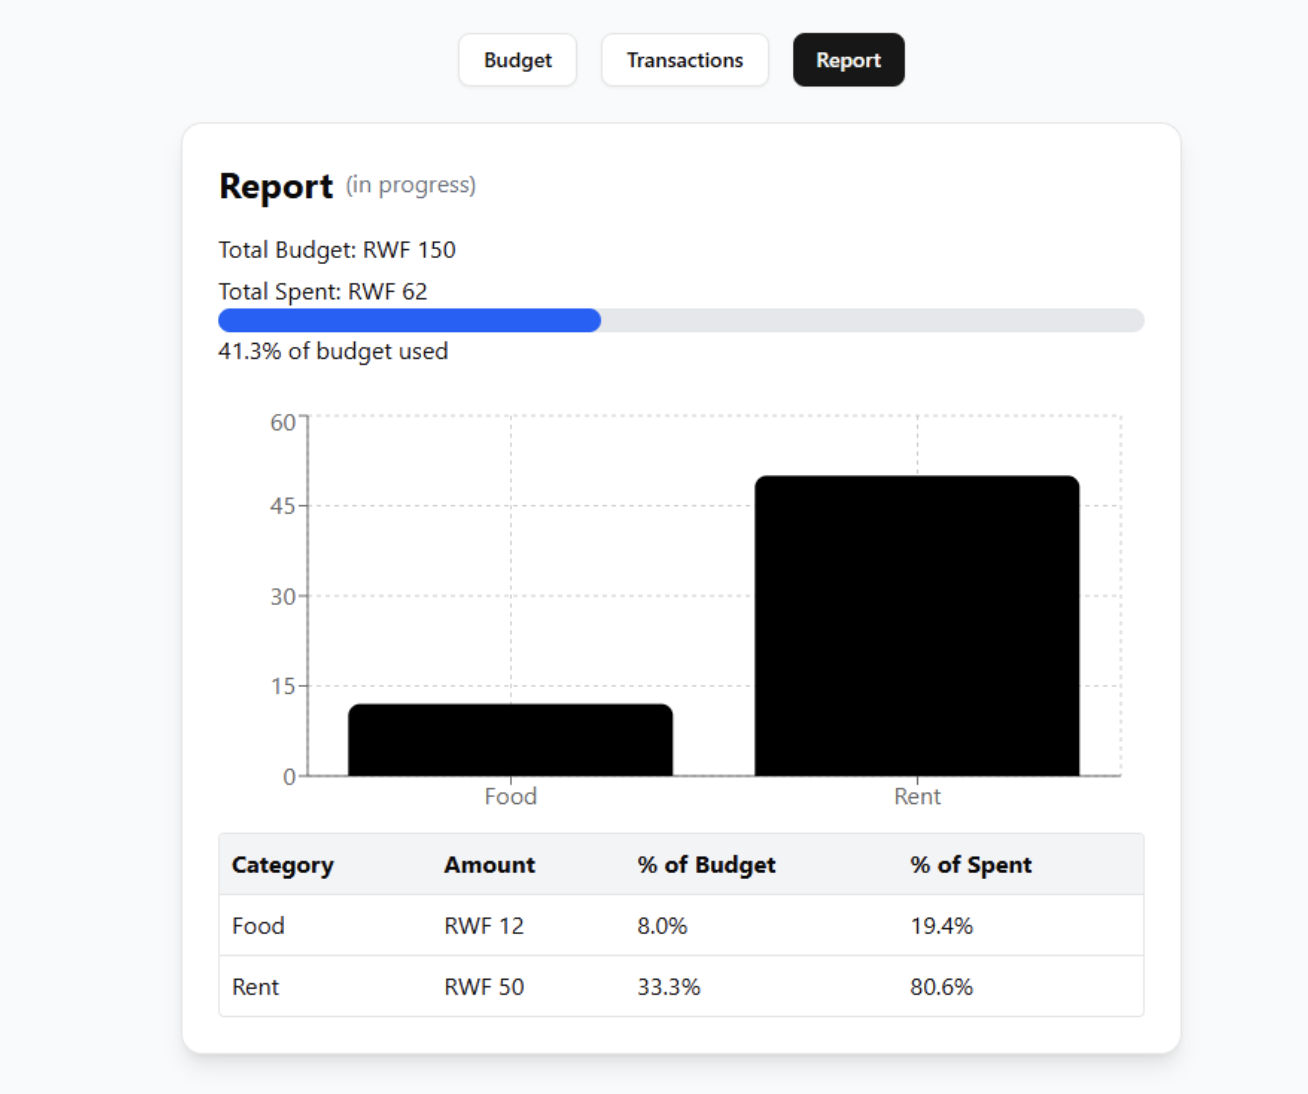Click the Amount column header
Image resolution: width=1308 pixels, height=1094 pixels.
(x=490, y=864)
